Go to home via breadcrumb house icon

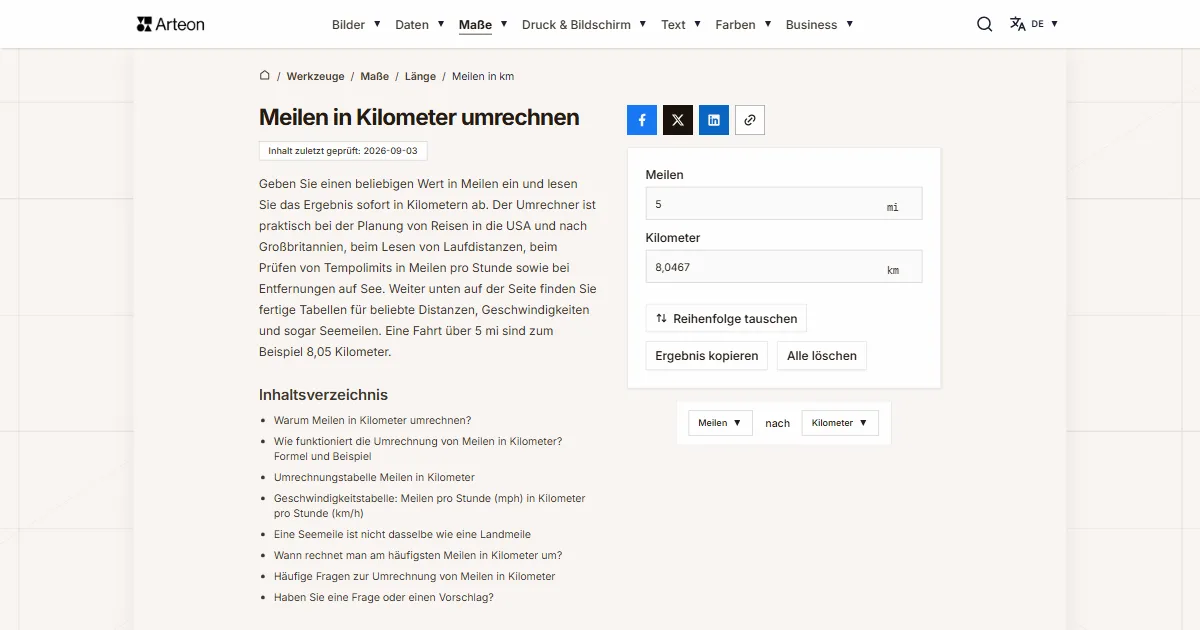[x=265, y=75]
